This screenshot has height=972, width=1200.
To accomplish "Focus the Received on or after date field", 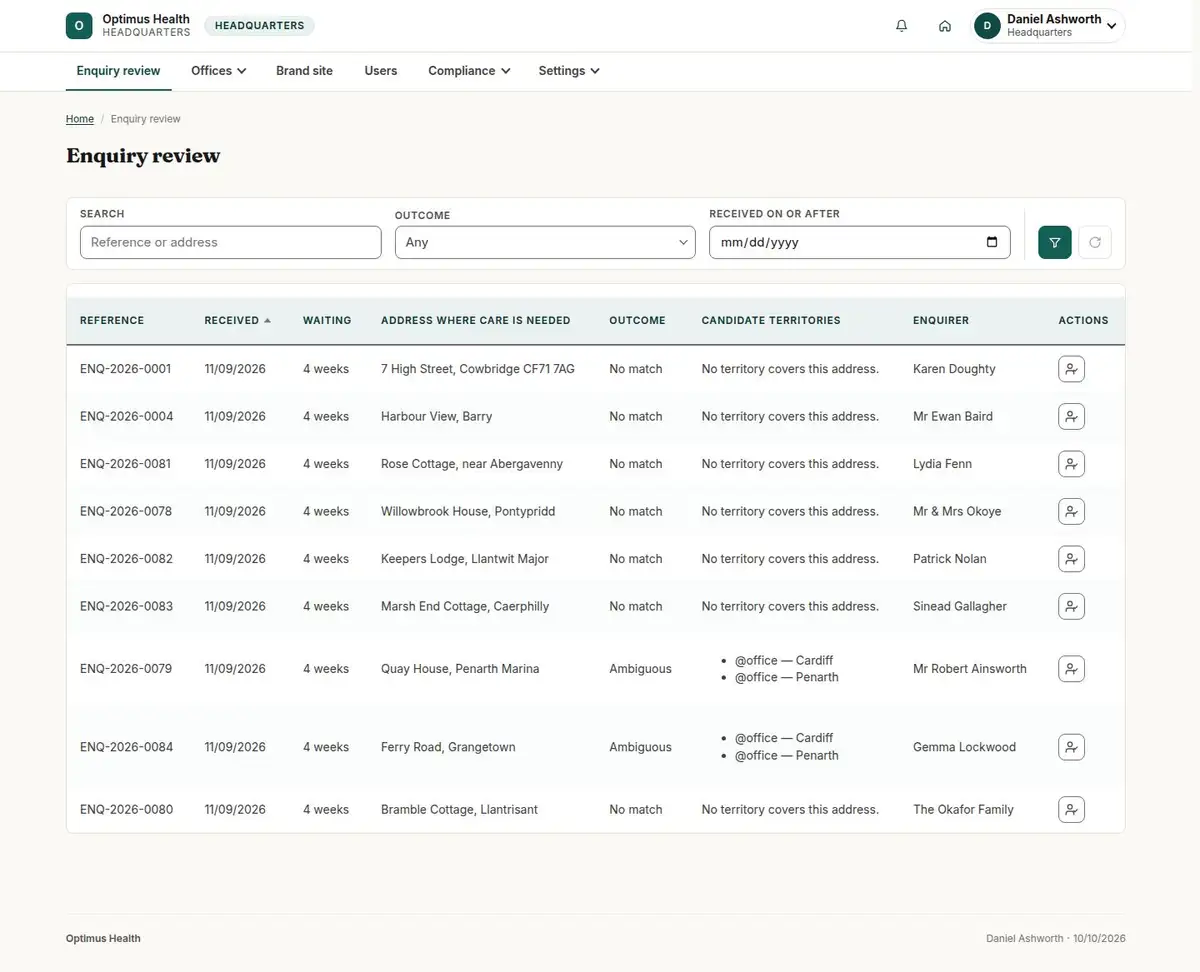I will pyautogui.click(x=860, y=242).
